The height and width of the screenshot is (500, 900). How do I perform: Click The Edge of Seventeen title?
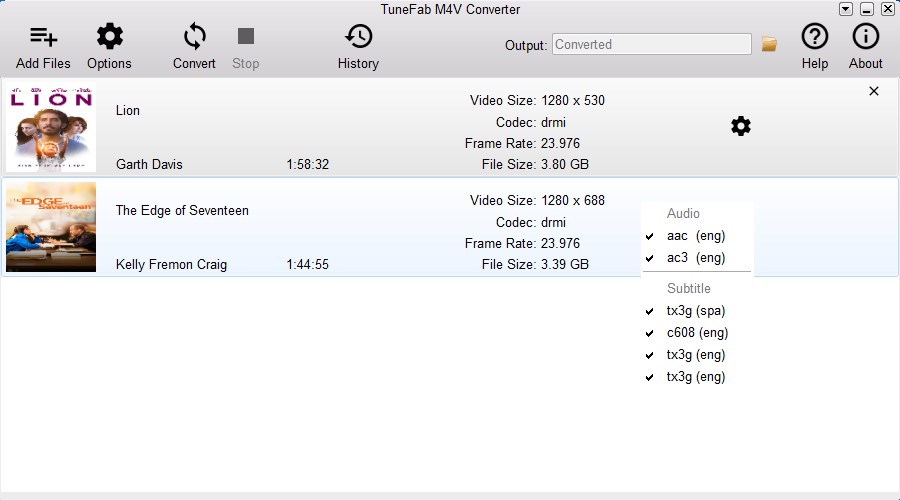click(x=182, y=211)
